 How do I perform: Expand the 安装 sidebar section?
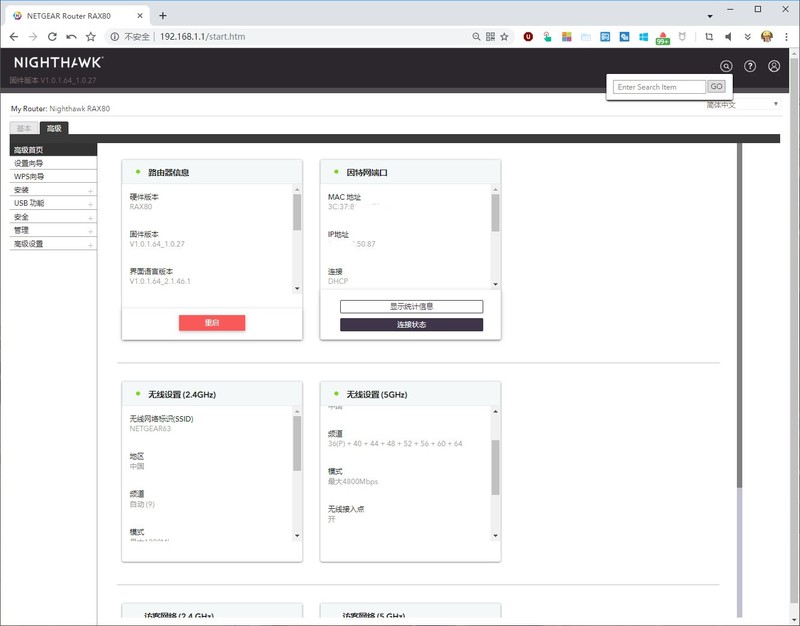pyautogui.click(x=53, y=190)
